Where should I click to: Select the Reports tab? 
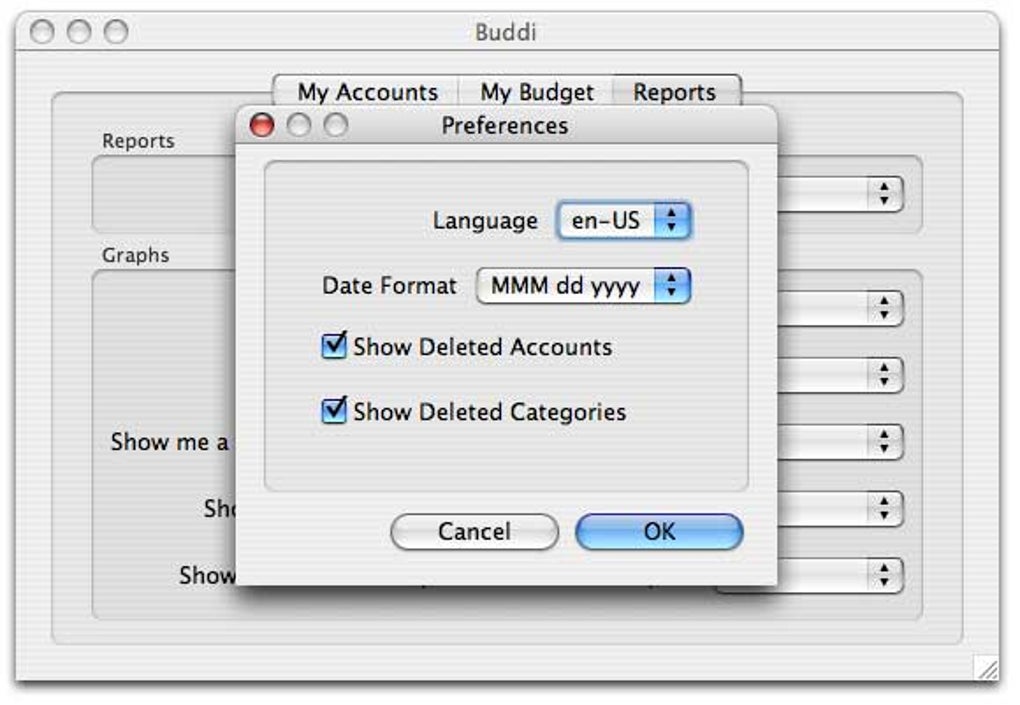pos(675,92)
